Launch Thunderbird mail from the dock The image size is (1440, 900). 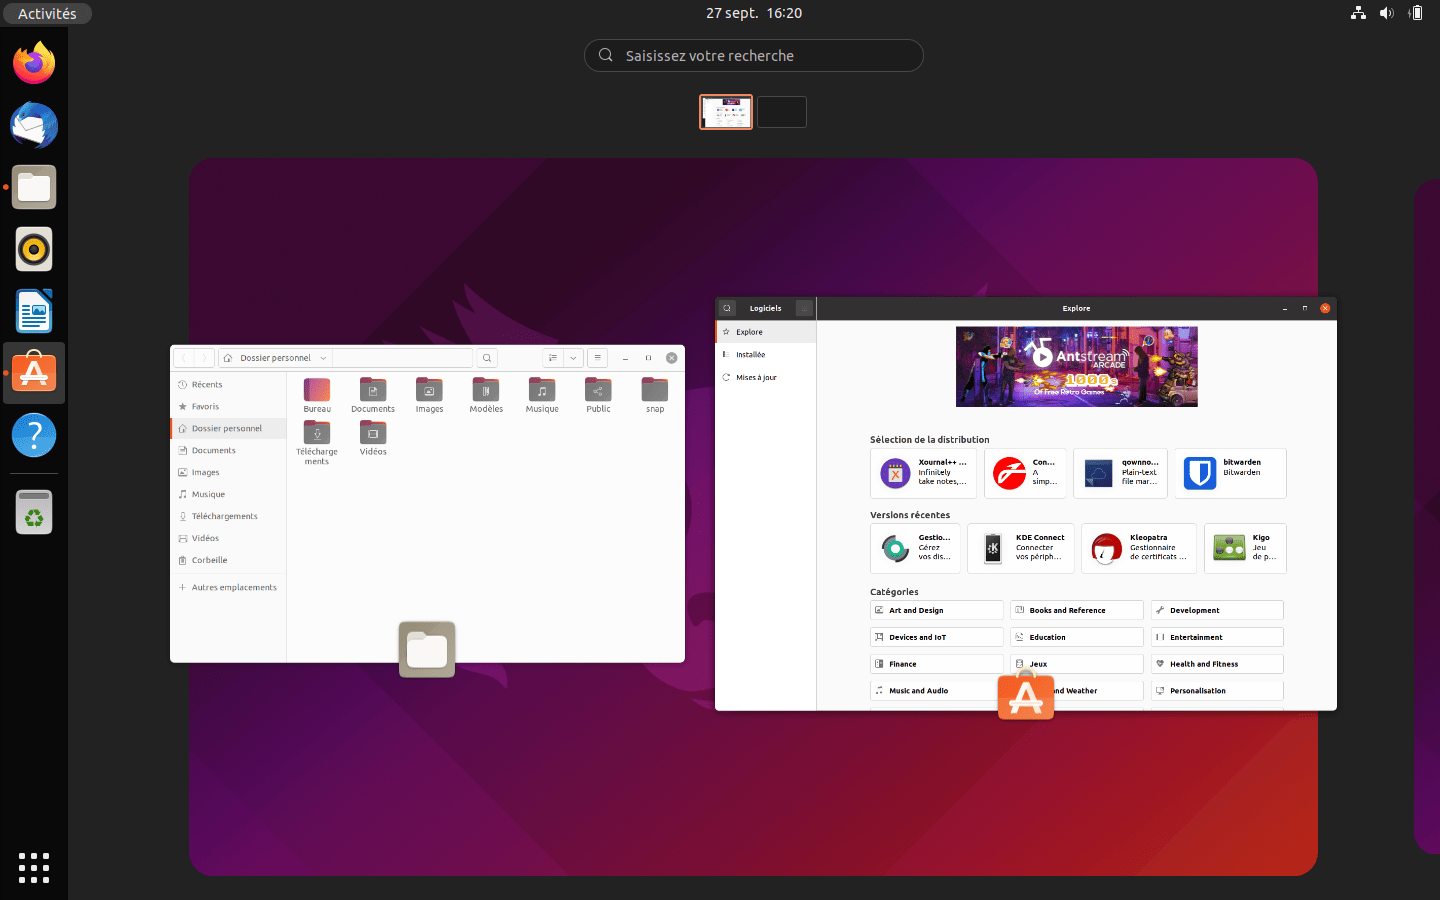coord(34,126)
